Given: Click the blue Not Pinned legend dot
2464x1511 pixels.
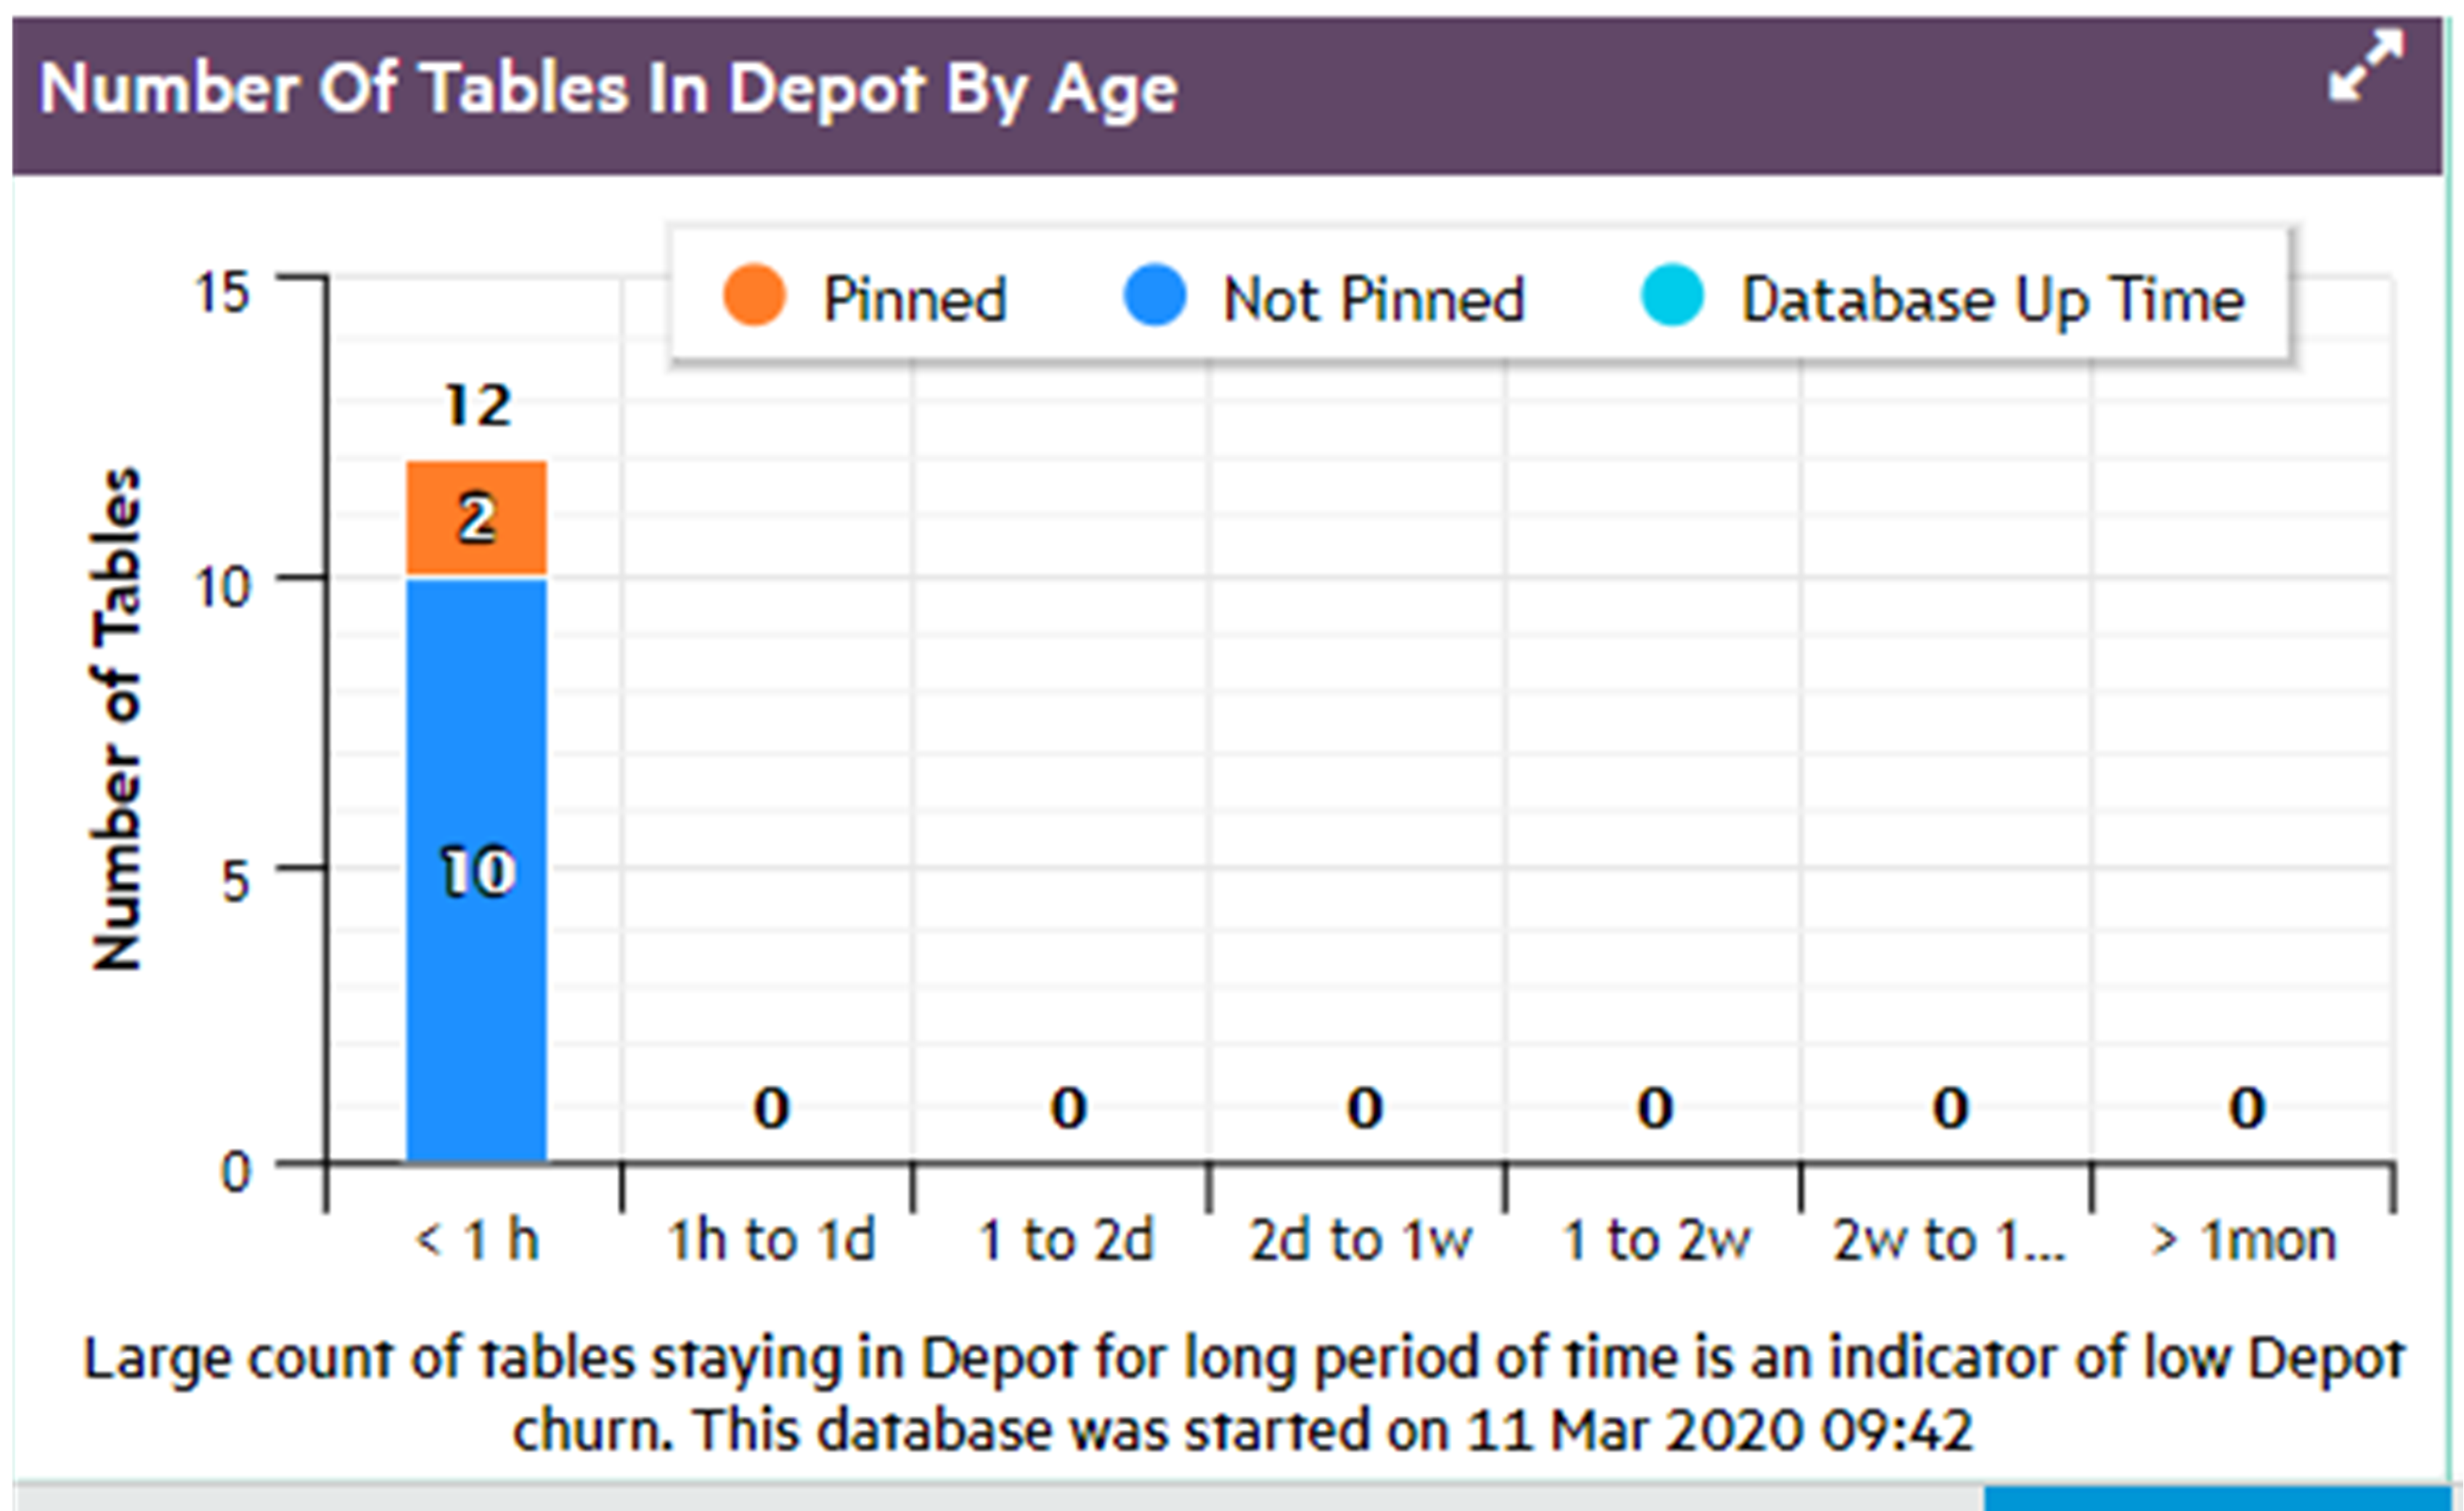Looking at the screenshot, I should point(1155,296).
